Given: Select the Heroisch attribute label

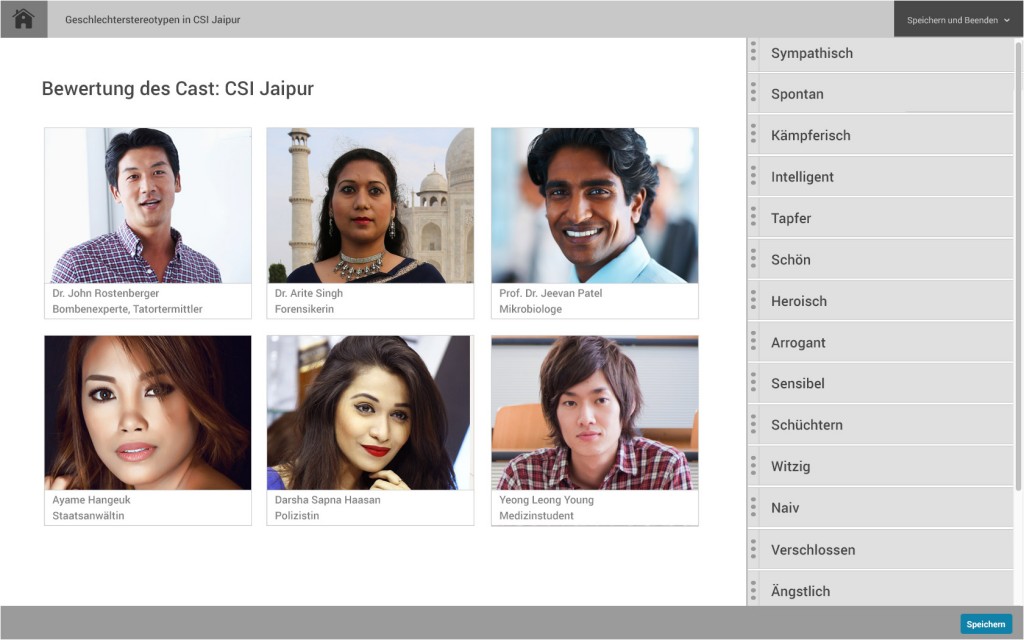Looking at the screenshot, I should [x=799, y=301].
